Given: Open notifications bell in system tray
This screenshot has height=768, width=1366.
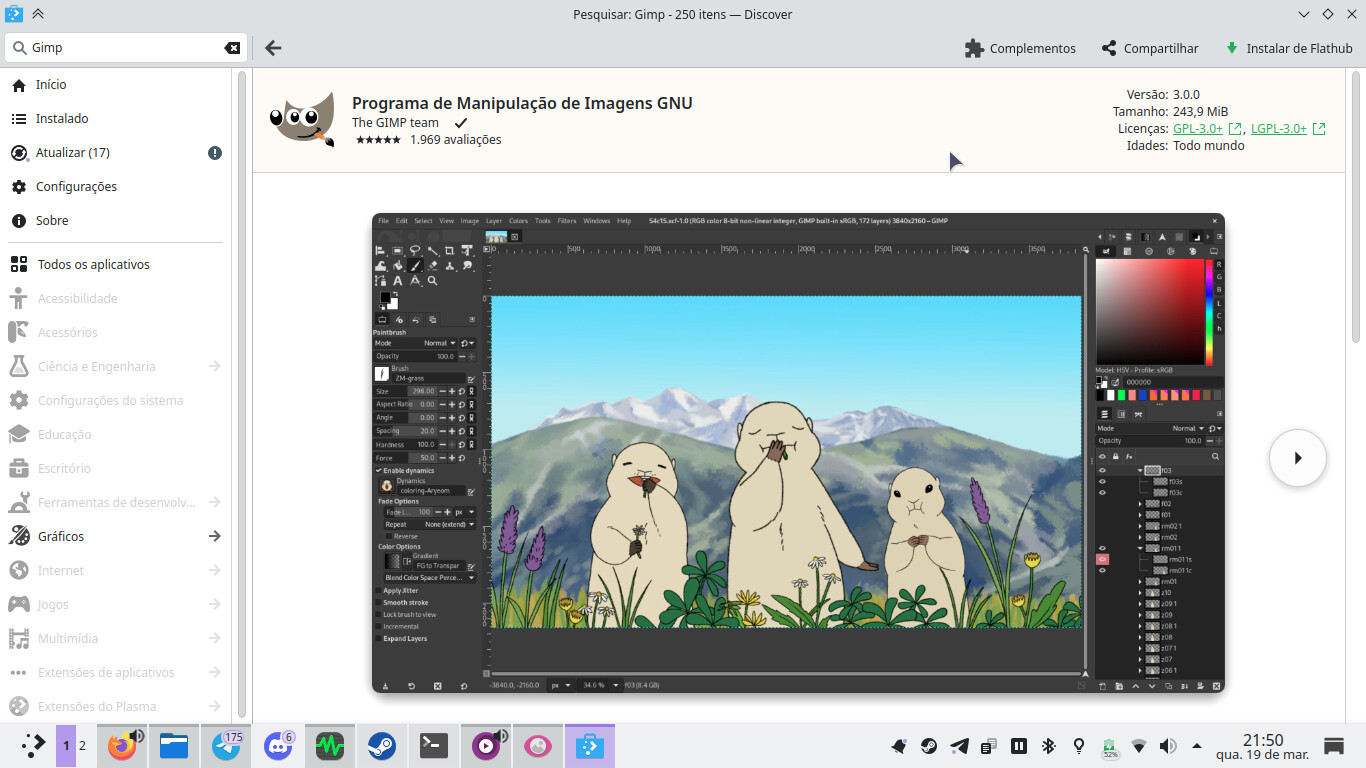Looking at the screenshot, I should pyautogui.click(x=899, y=746).
